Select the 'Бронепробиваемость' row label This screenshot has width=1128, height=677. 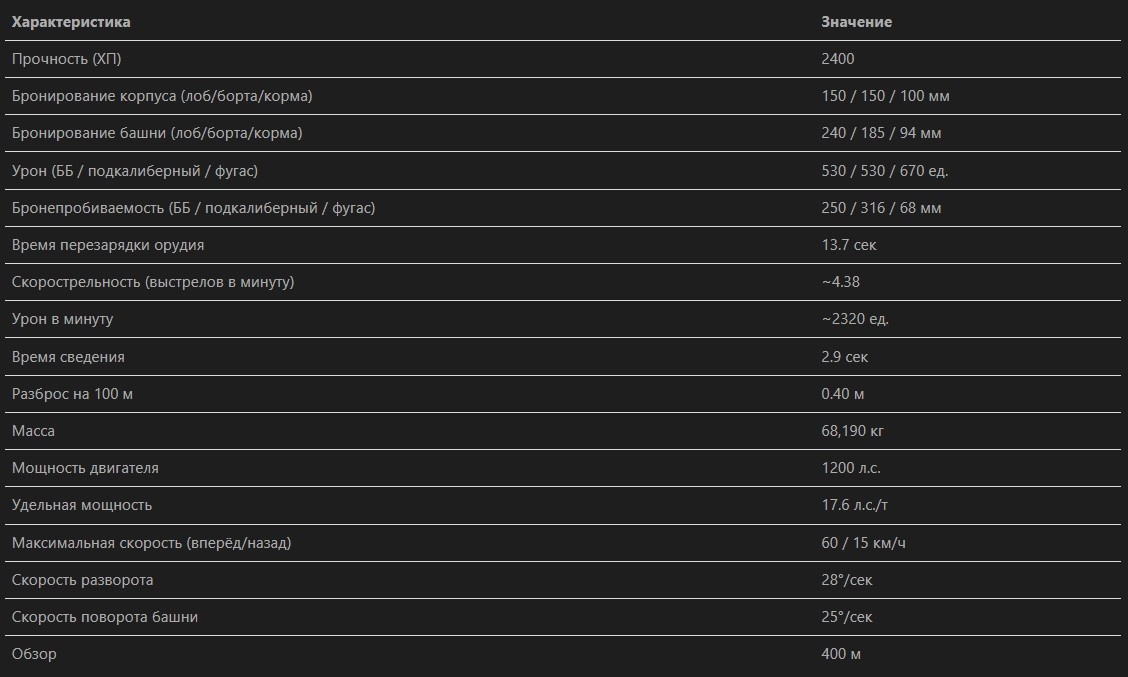tap(193, 208)
